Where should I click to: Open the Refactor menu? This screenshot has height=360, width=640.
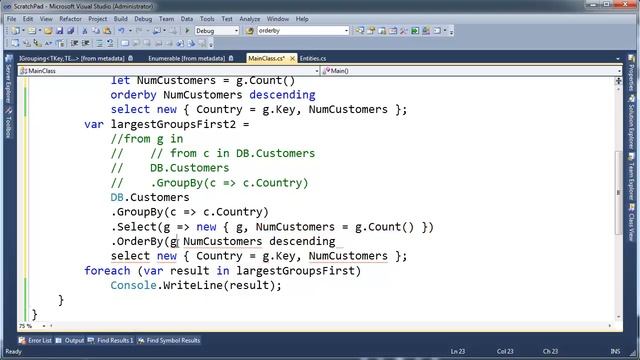(x=70, y=19)
